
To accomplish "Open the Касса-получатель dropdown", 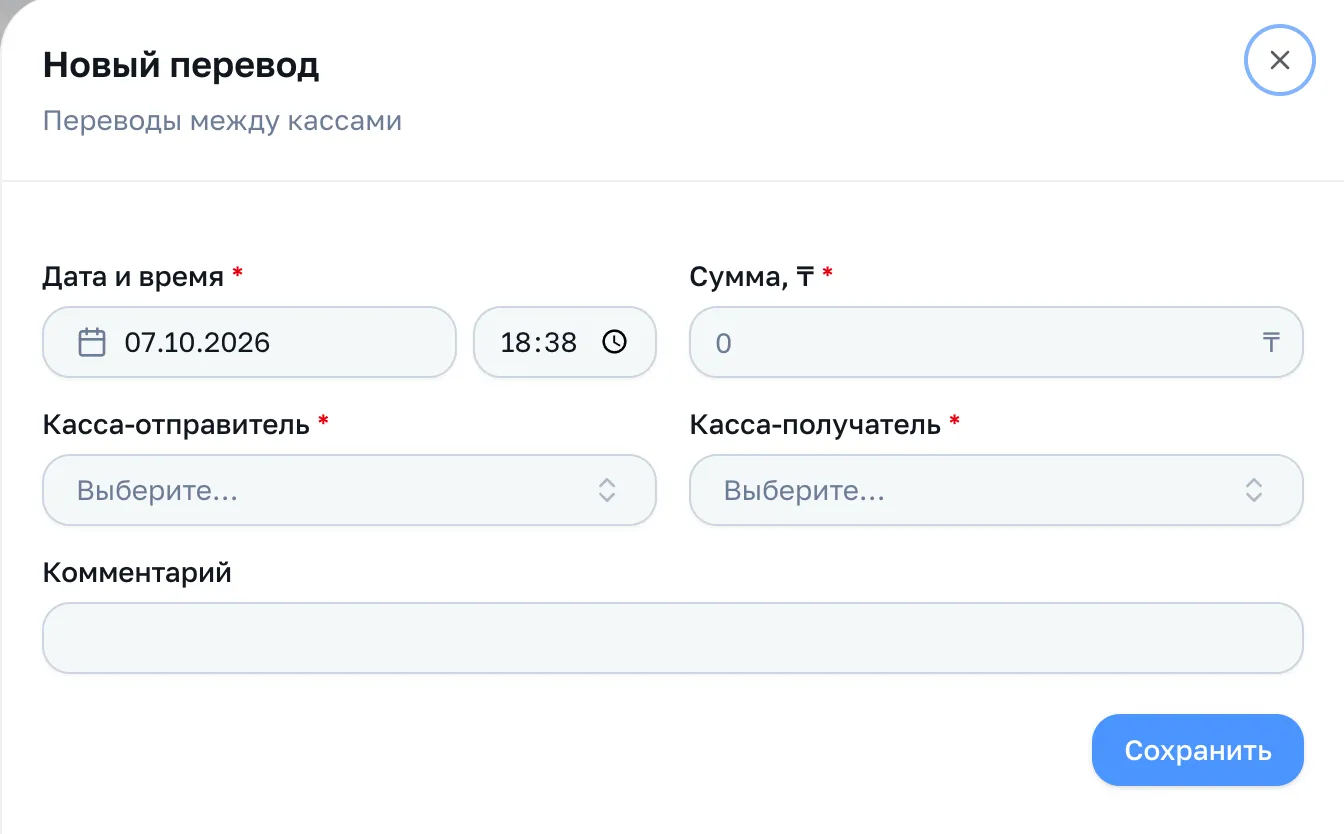I will tap(996, 490).
